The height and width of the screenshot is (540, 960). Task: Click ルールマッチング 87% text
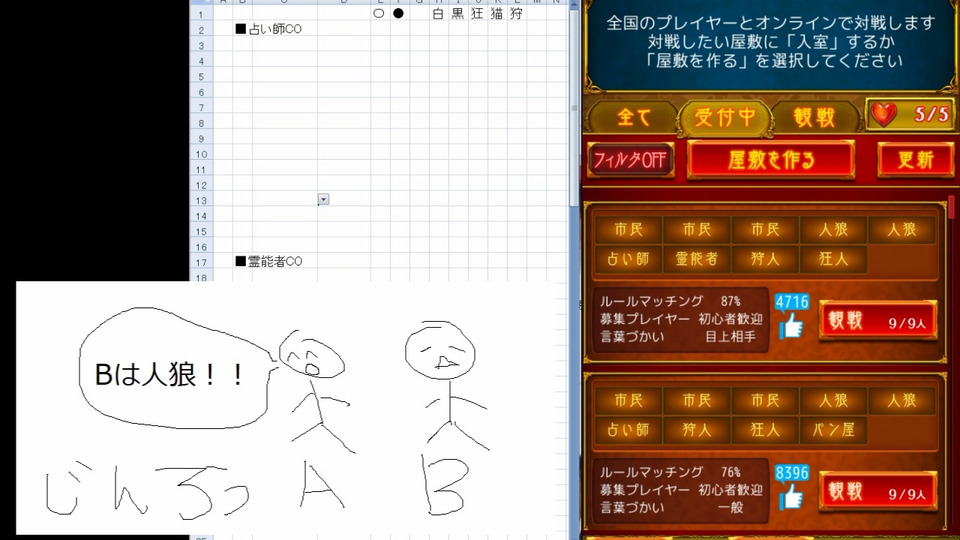point(670,301)
